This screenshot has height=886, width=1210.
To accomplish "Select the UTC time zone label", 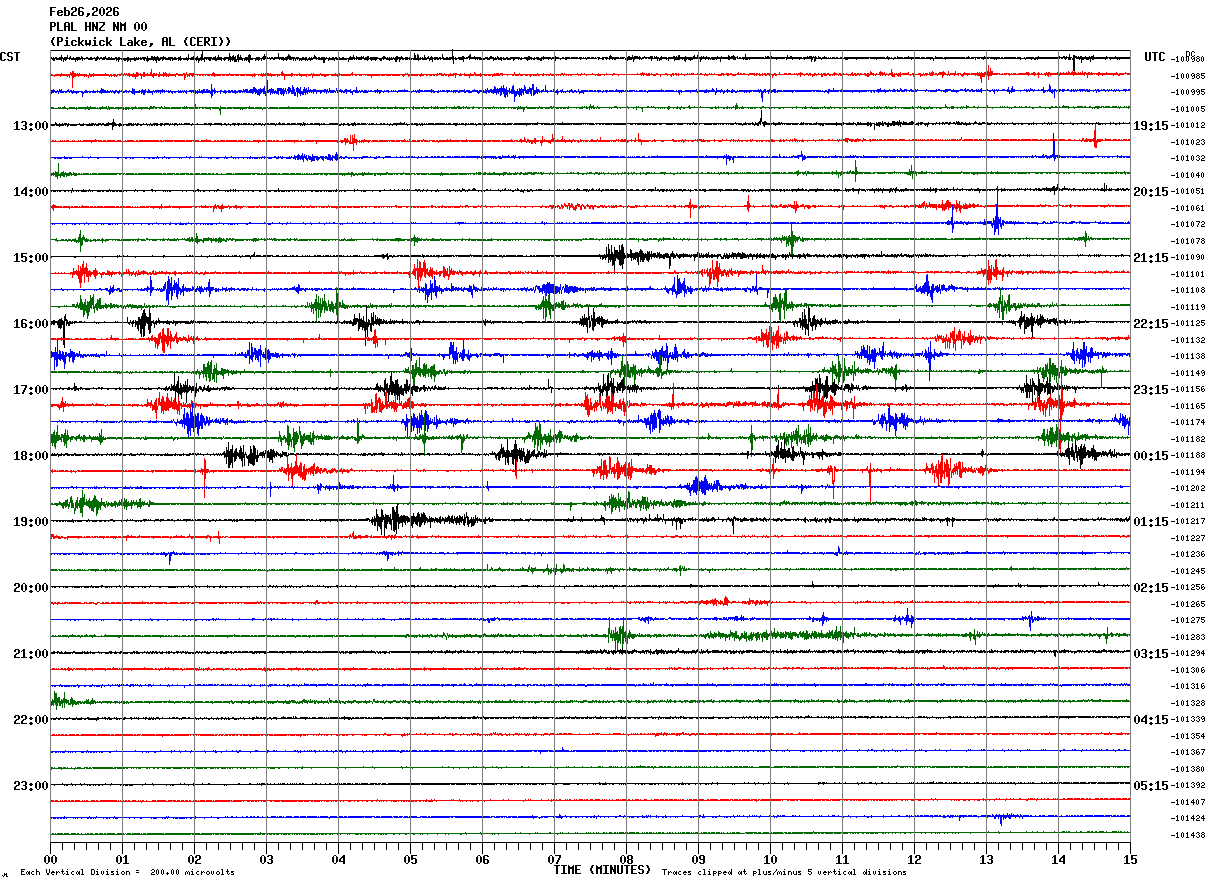I will tap(1155, 57).
